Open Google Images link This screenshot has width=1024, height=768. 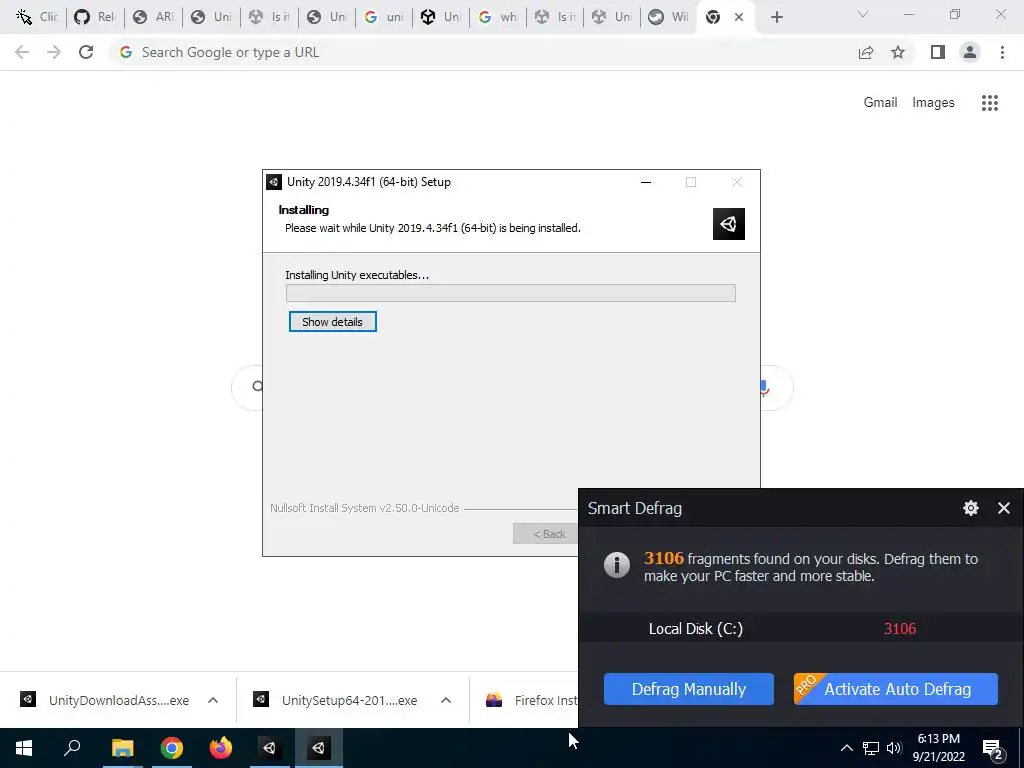tap(933, 103)
